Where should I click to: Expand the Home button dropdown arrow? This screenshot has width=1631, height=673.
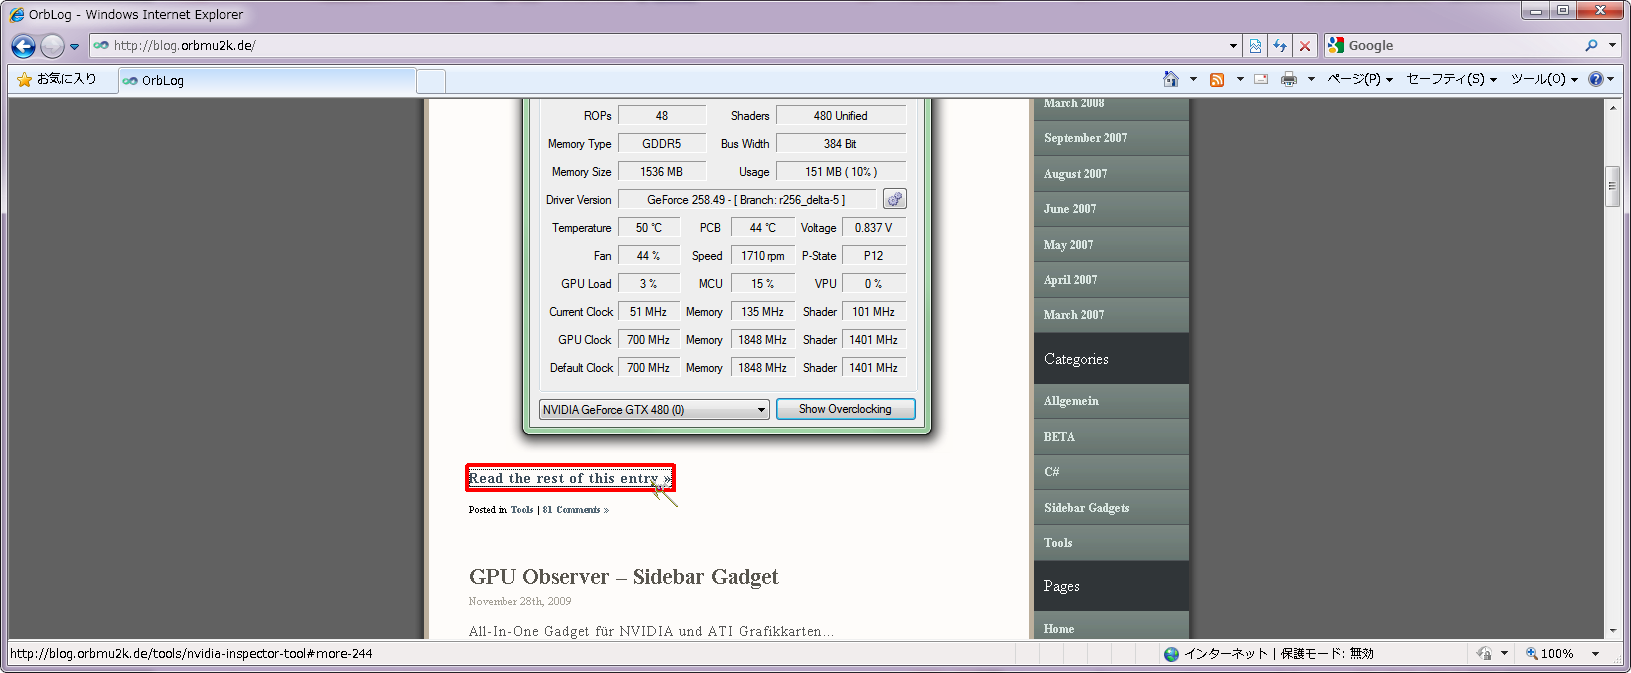pos(1193,79)
